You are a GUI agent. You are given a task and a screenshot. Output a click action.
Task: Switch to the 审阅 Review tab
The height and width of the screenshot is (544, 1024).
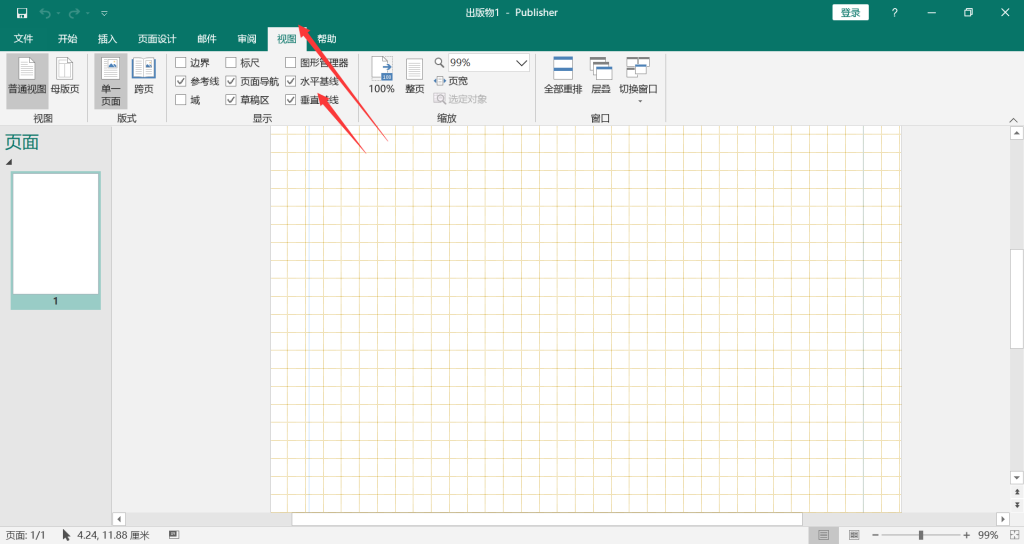(247, 39)
